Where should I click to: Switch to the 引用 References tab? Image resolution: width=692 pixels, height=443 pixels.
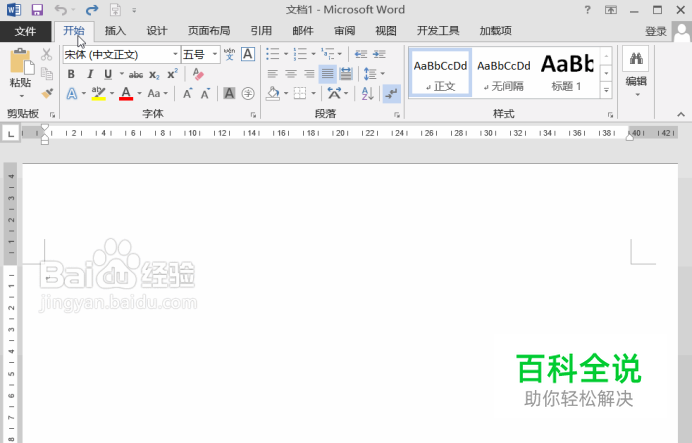261,31
